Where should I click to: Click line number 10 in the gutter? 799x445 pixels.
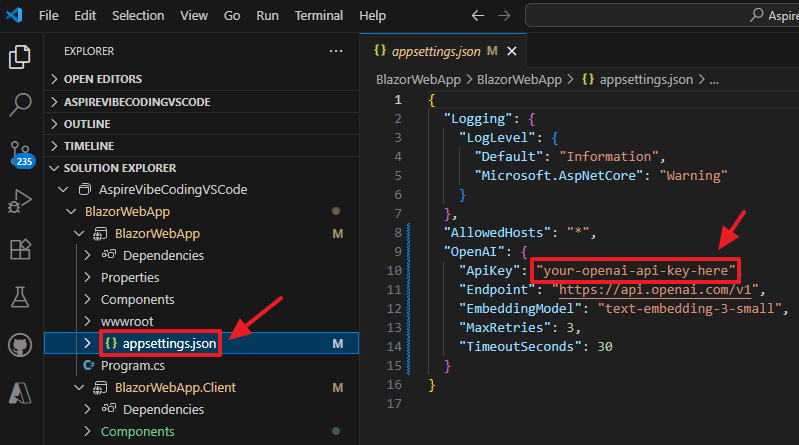[x=394, y=271]
